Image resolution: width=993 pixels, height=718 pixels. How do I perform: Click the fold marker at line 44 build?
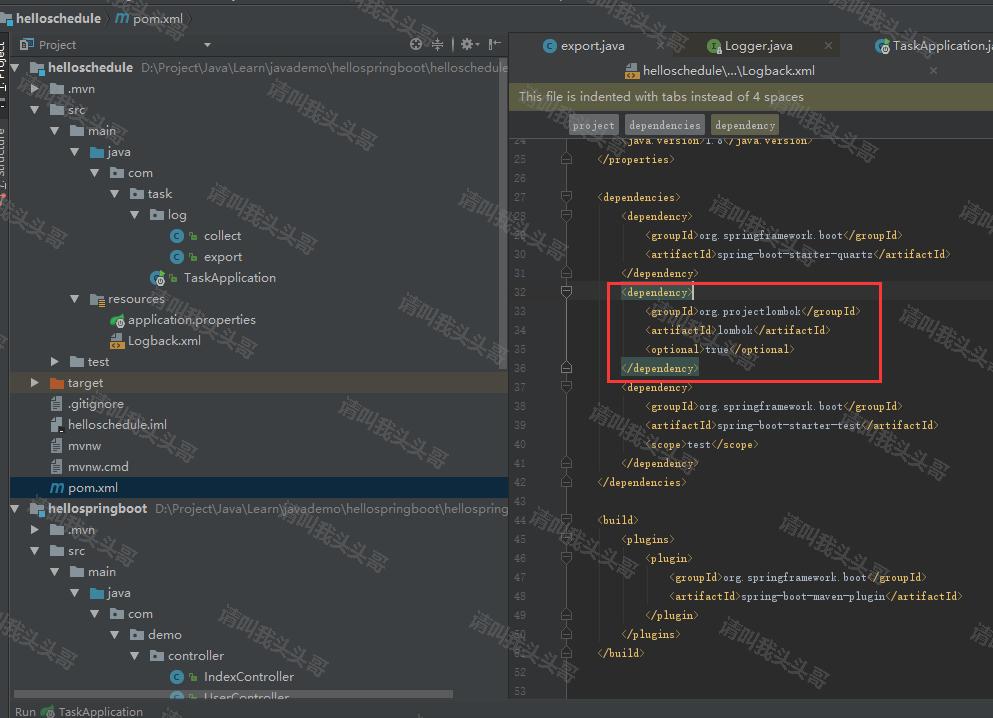[567, 520]
